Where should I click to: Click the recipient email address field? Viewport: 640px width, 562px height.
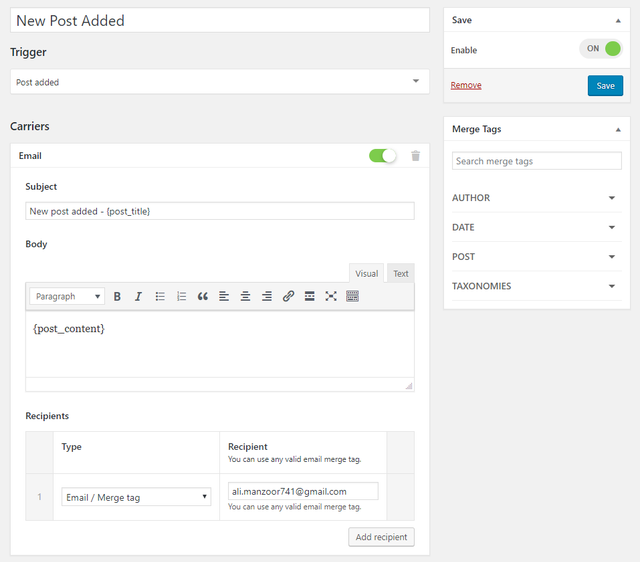[303, 491]
